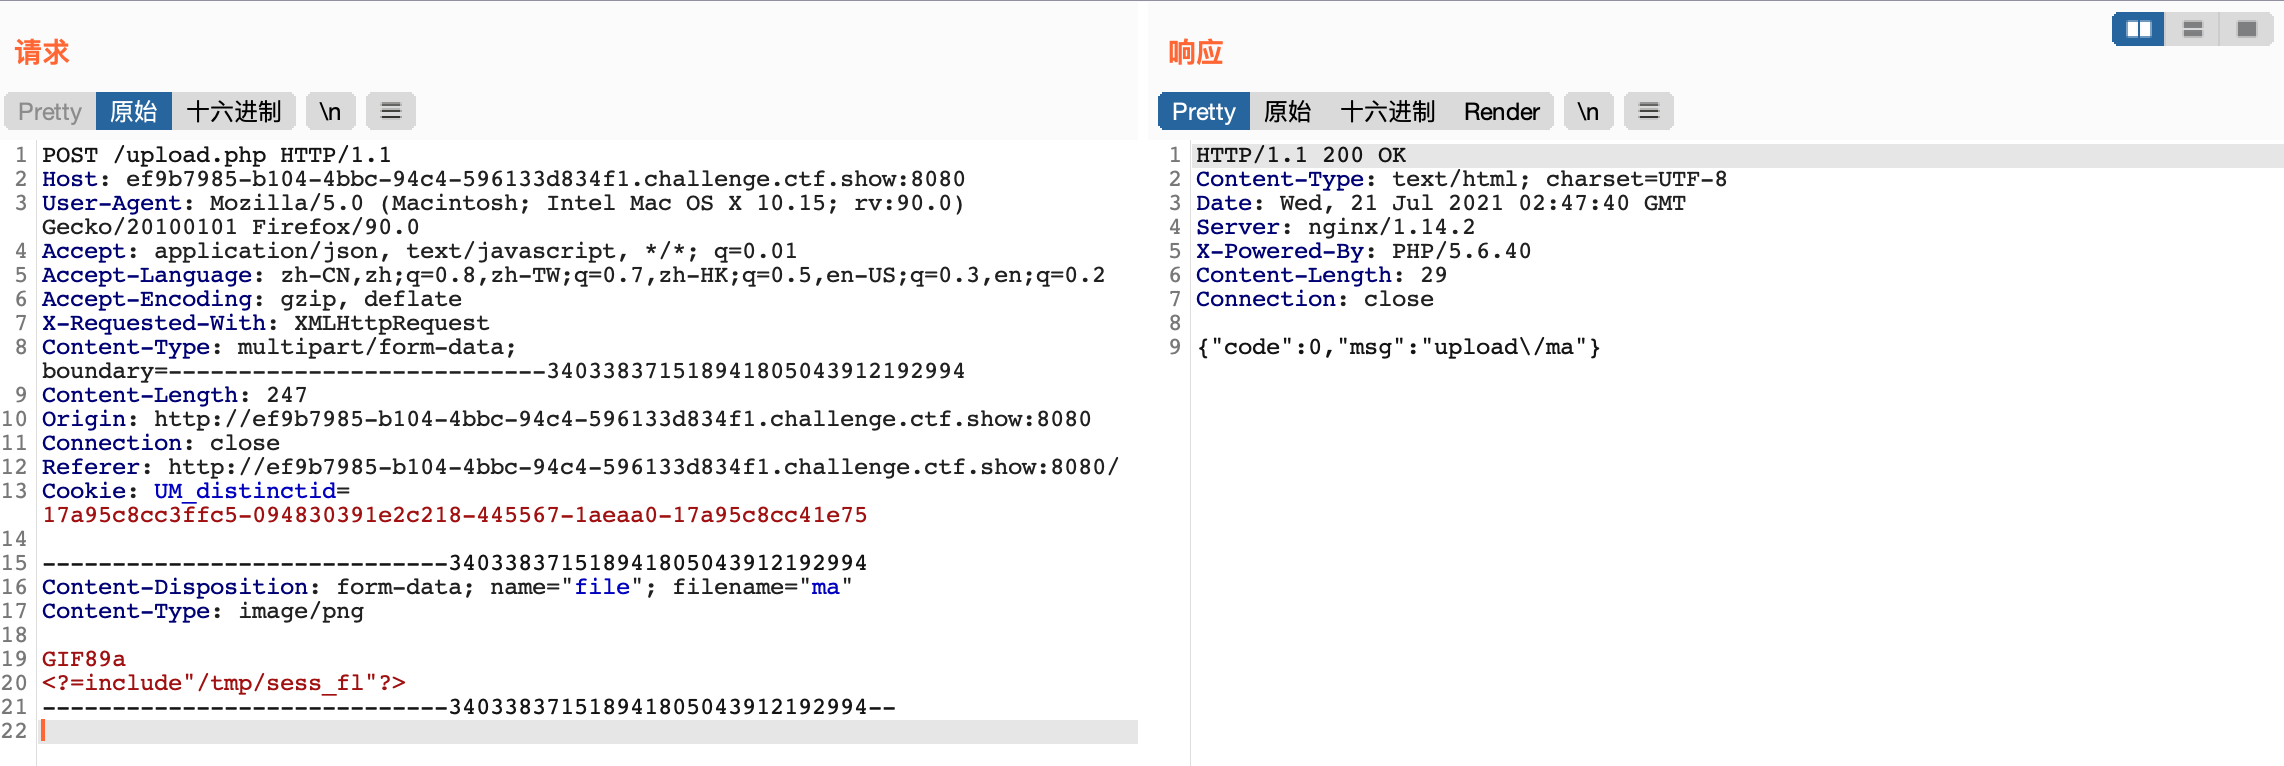Image resolution: width=2284 pixels, height=766 pixels.
Task: Select the response 原始 tab
Action: click(x=1288, y=111)
